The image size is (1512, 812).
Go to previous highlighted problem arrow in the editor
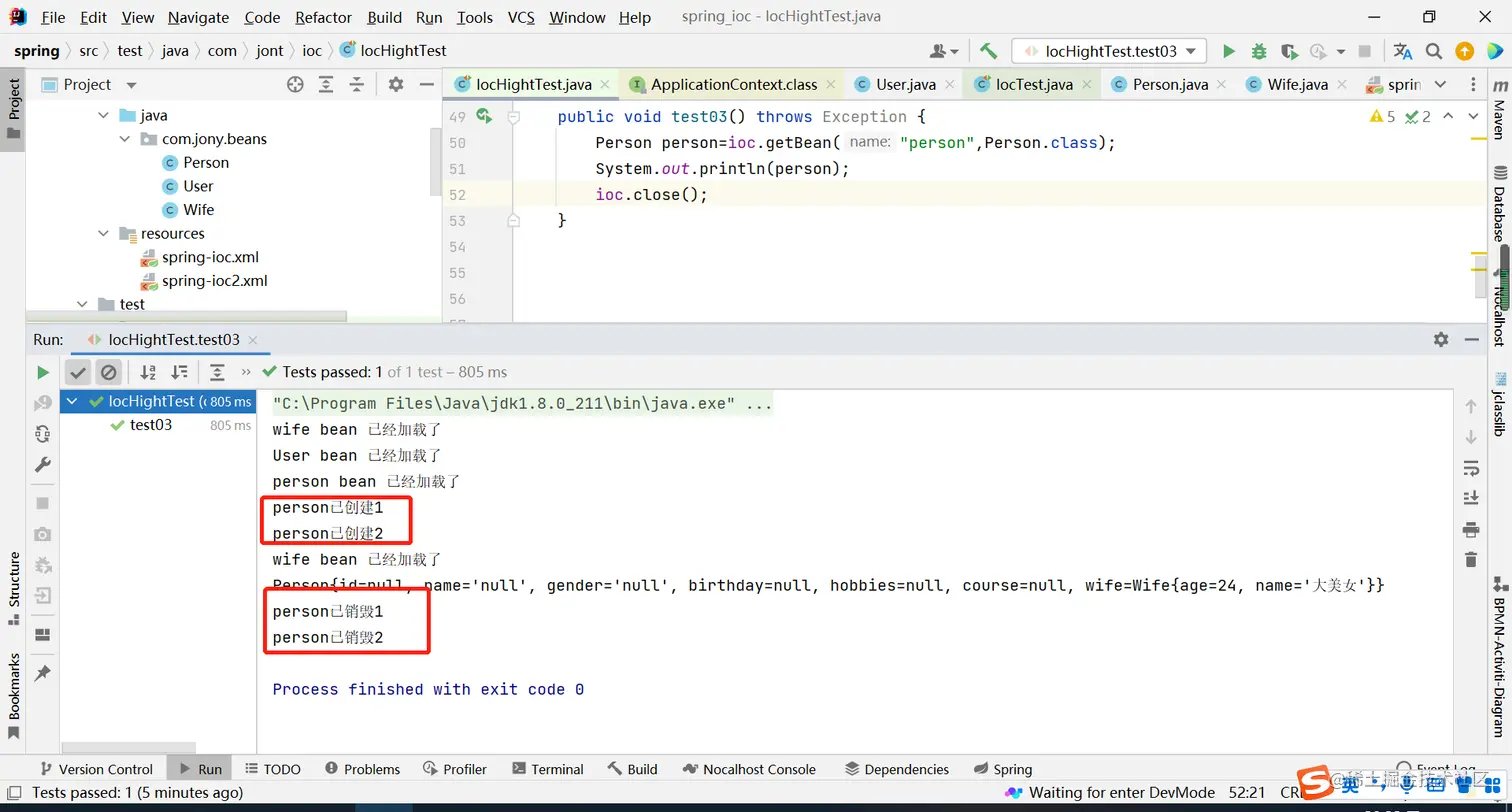coord(1450,117)
